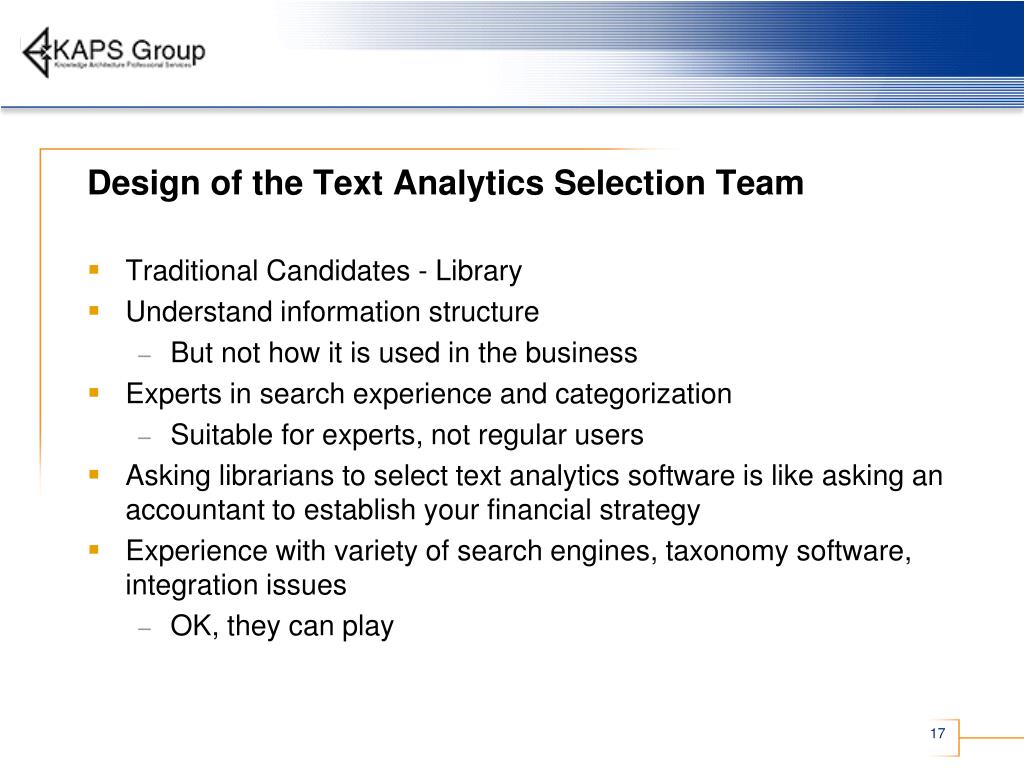Click the KAPS Group diamond logo icon
This screenshot has height=768, width=1024.
[37, 52]
